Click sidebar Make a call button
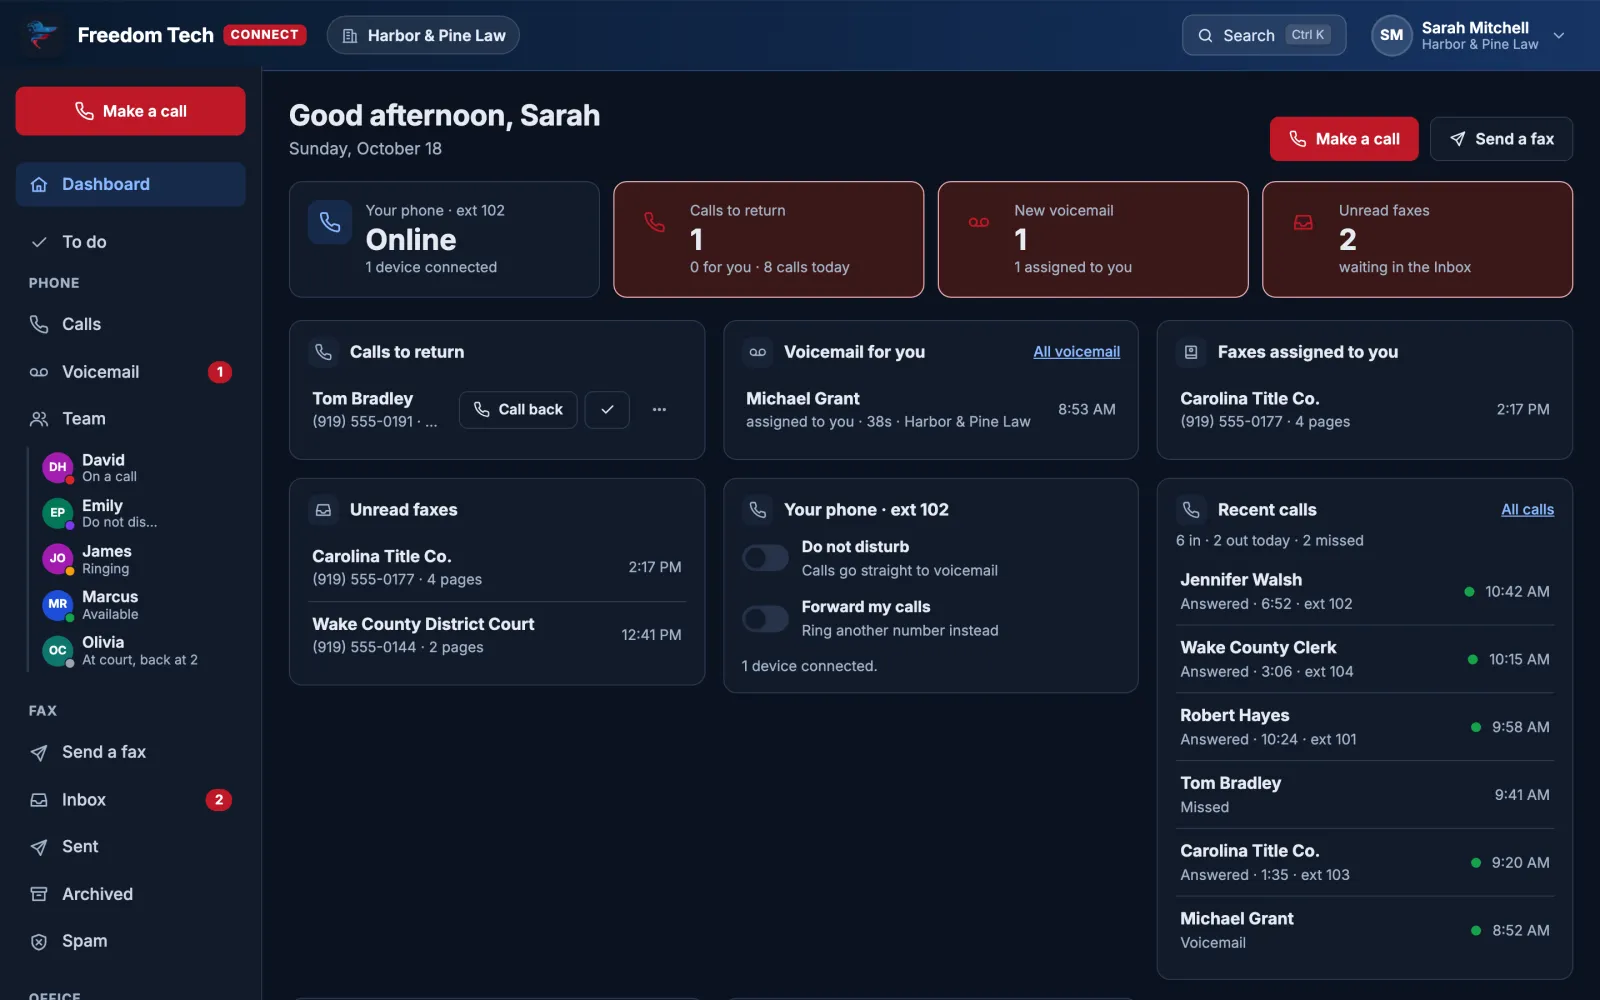The width and height of the screenshot is (1600, 1000). click(130, 111)
